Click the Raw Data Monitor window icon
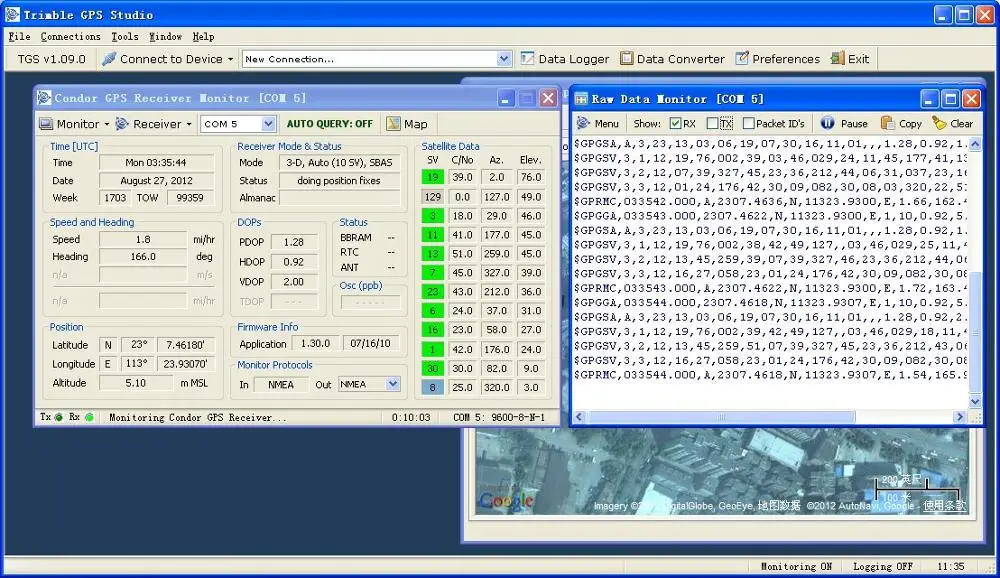 (x=581, y=99)
